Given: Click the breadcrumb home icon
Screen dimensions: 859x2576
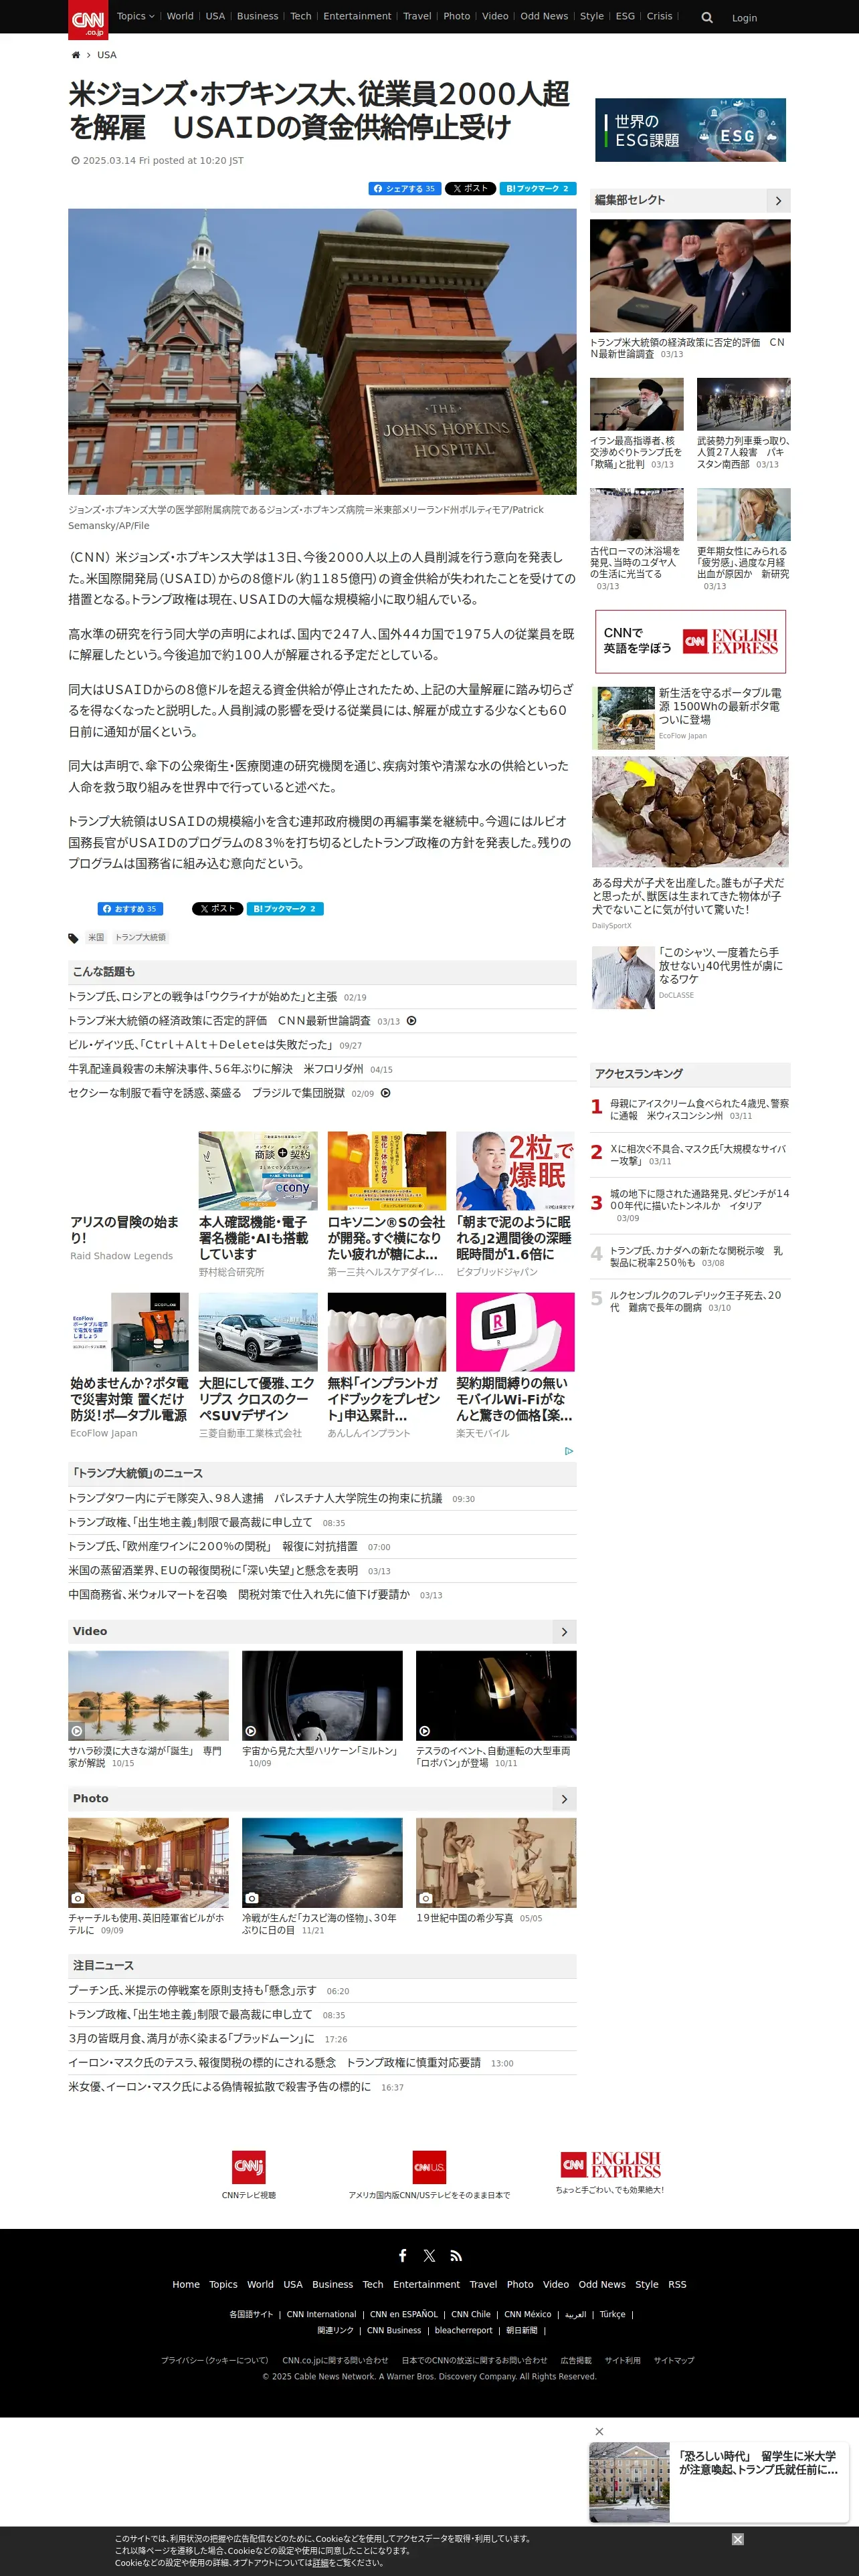Looking at the screenshot, I should pos(75,55).
